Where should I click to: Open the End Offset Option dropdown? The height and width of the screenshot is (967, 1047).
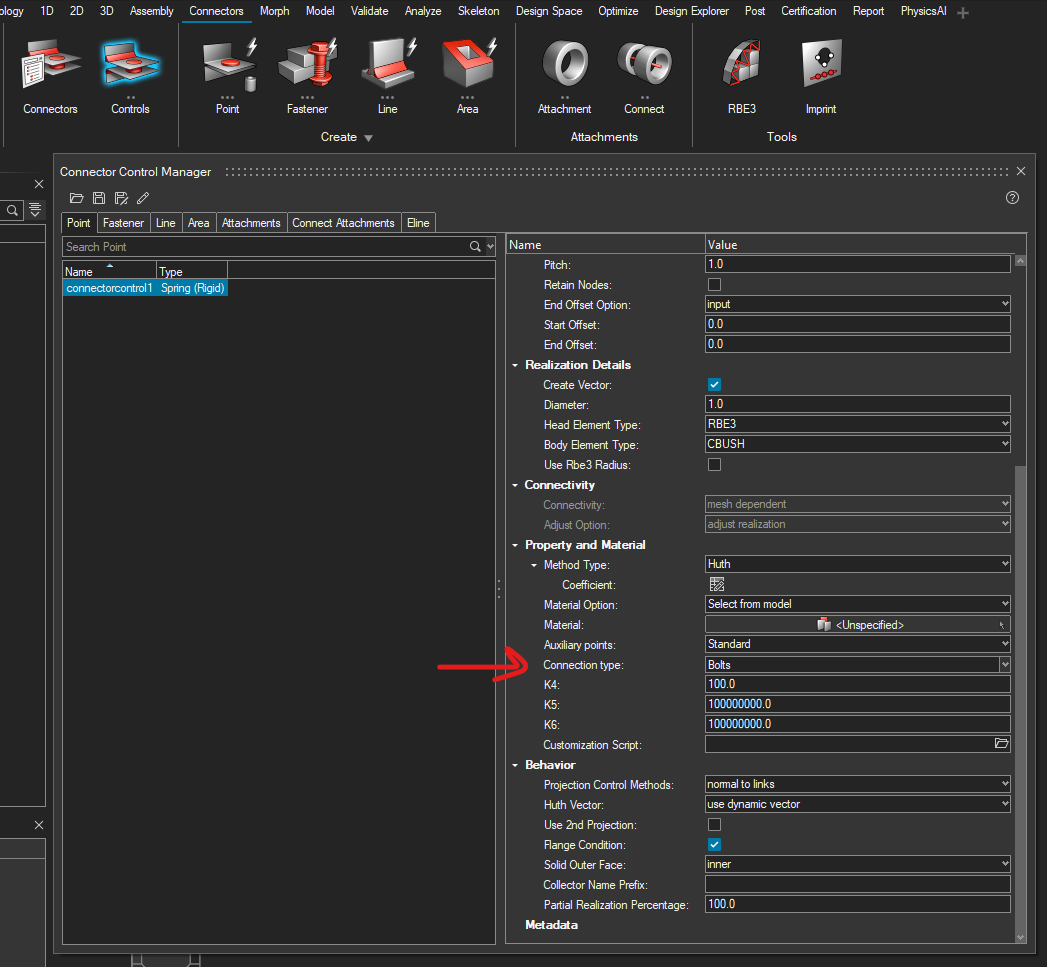857,305
